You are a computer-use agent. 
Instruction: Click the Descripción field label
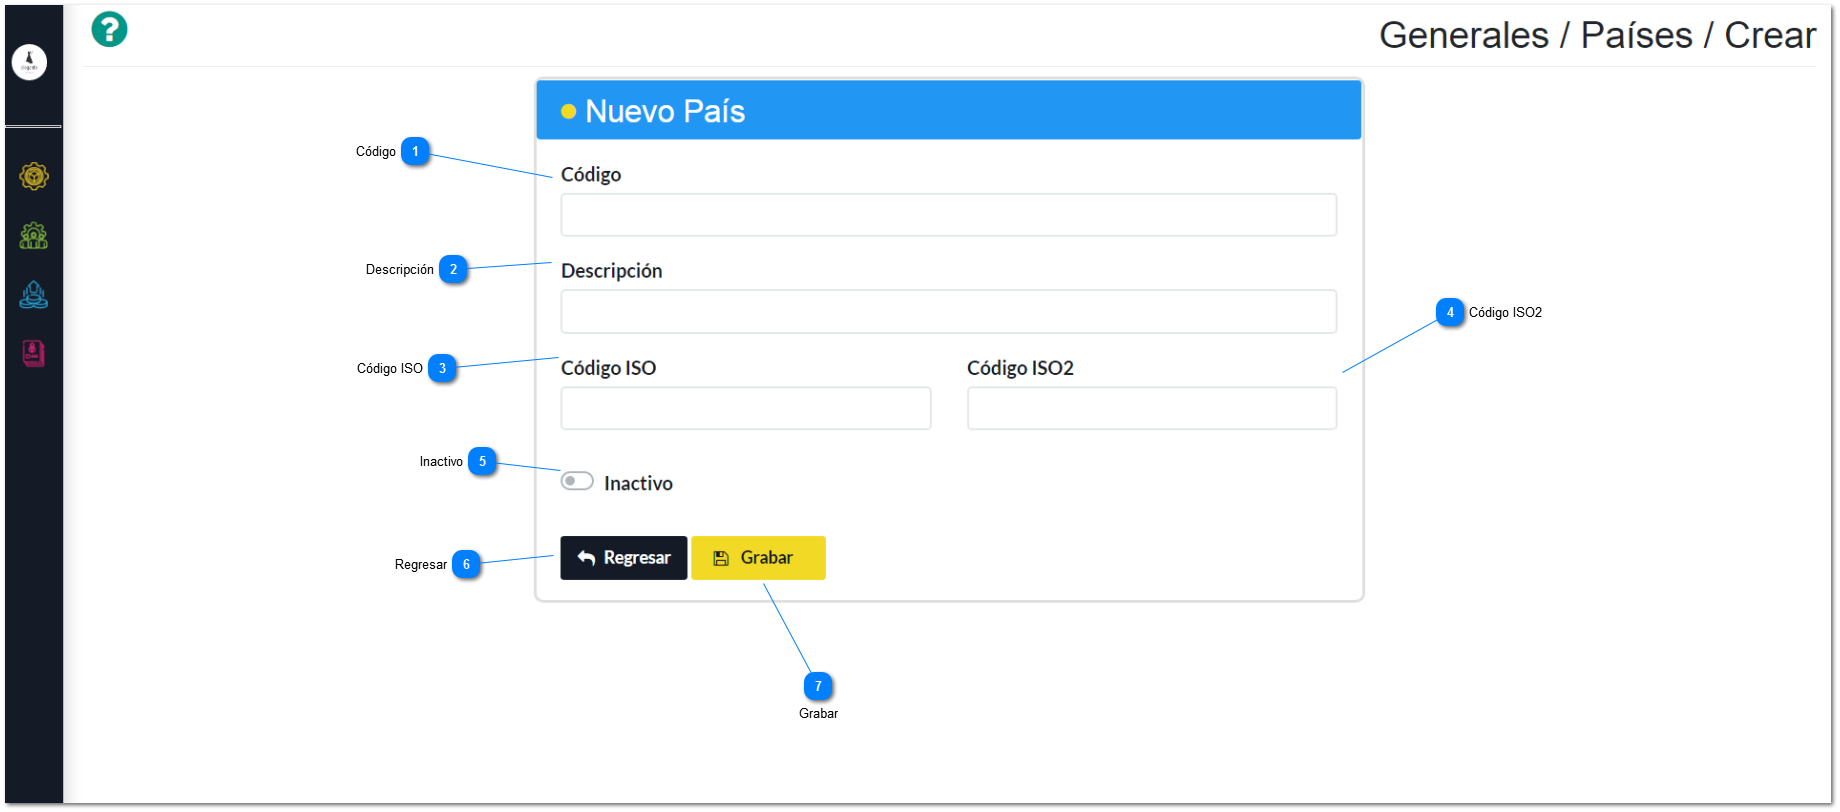pos(611,271)
